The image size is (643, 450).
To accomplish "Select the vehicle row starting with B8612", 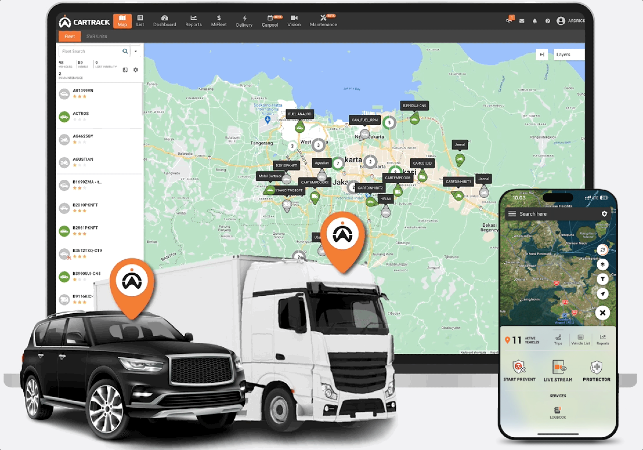I will point(100,254).
